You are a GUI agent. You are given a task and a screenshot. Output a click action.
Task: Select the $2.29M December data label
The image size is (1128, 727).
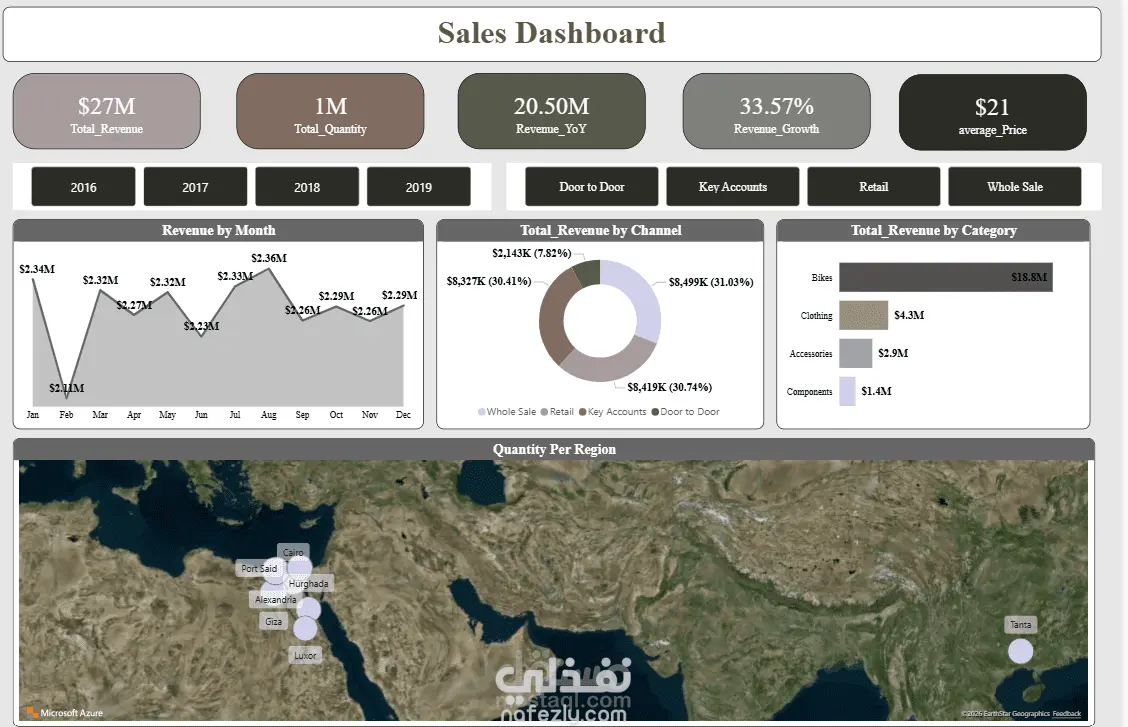coord(399,295)
